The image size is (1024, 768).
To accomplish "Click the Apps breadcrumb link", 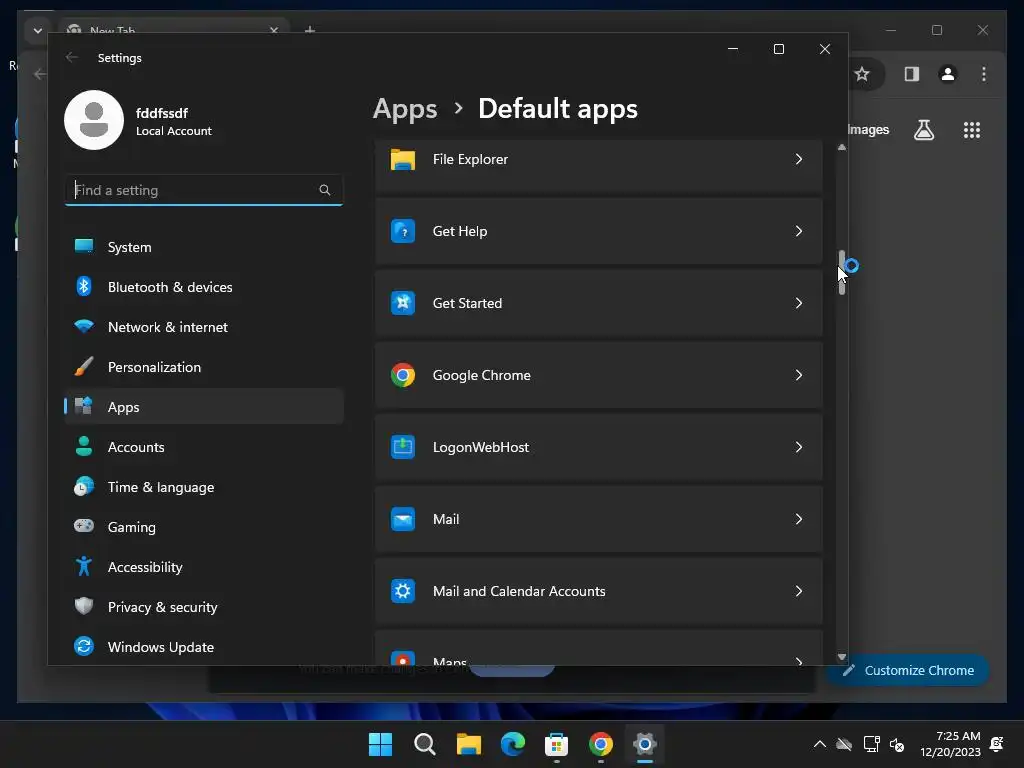I will (x=405, y=108).
